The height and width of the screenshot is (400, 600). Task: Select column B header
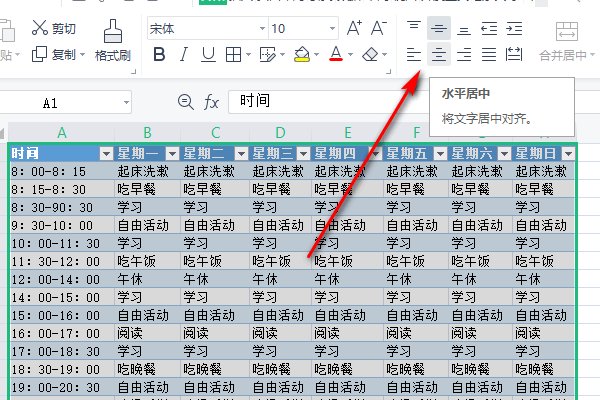click(x=147, y=133)
